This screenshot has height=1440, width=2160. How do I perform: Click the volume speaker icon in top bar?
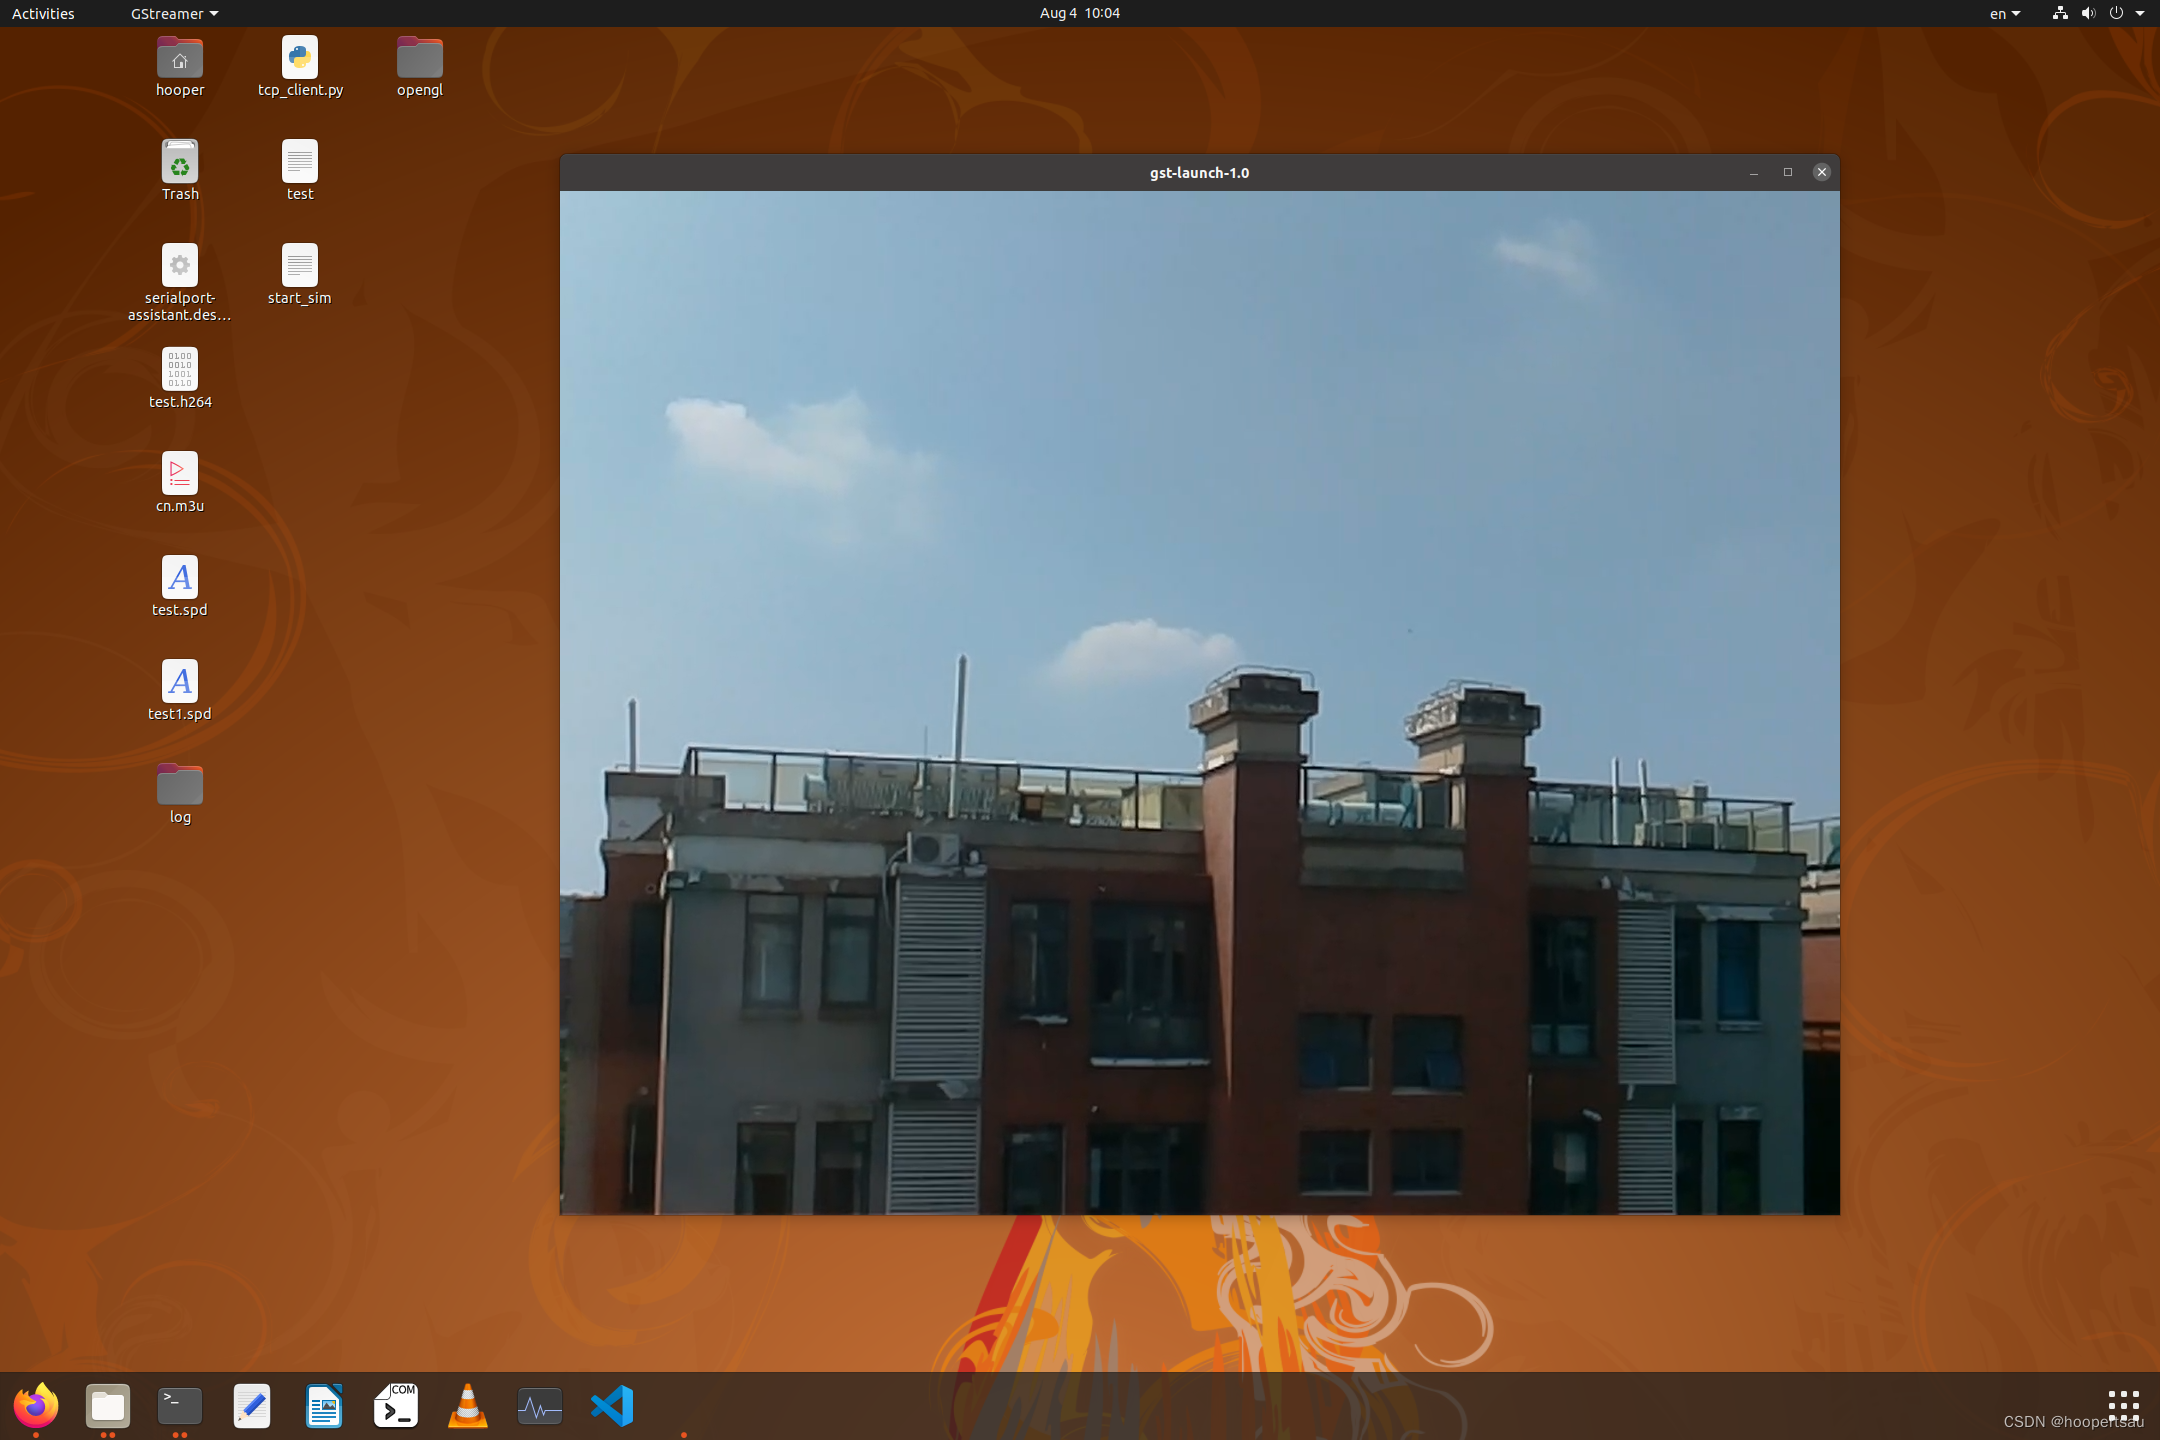(2088, 13)
